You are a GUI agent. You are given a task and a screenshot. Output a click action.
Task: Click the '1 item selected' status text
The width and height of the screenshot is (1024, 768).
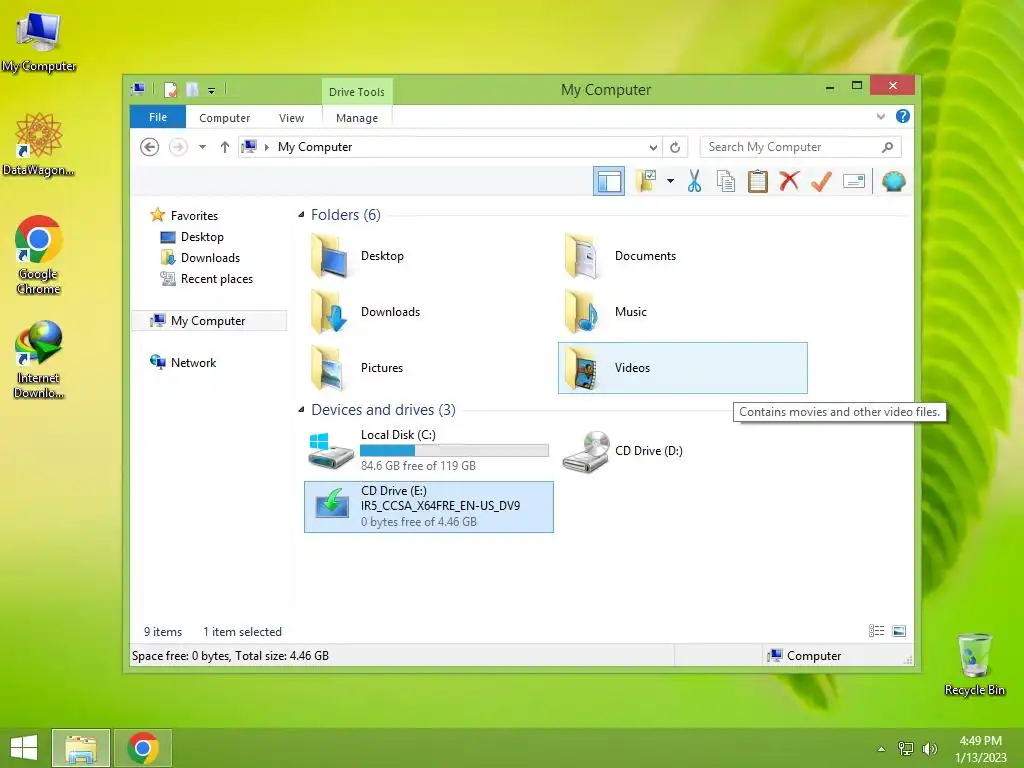(x=242, y=632)
